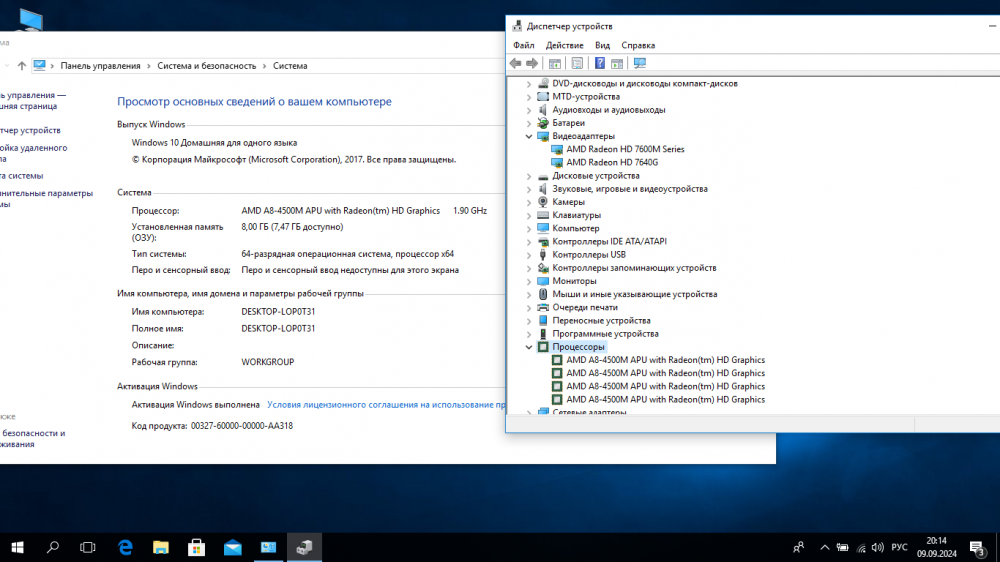Image resolution: width=1000 pixels, height=562 pixels.
Task: Select Программные устройства tree item
Action: (x=605, y=334)
